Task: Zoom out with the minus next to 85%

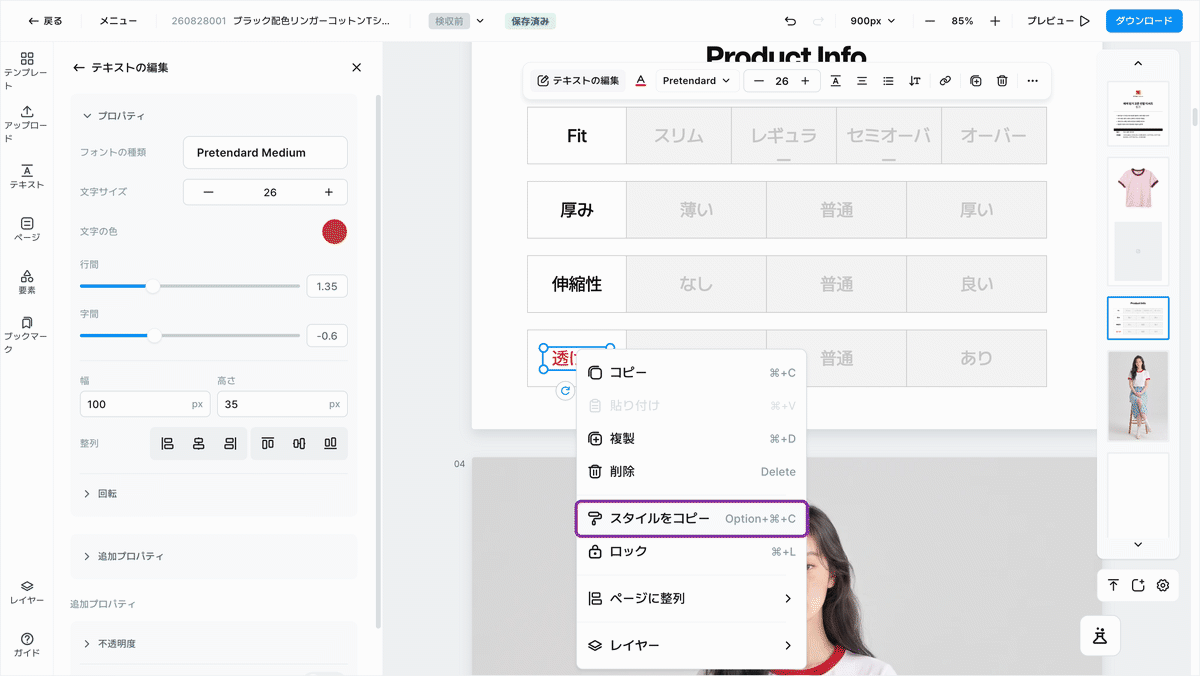Action: [930, 21]
